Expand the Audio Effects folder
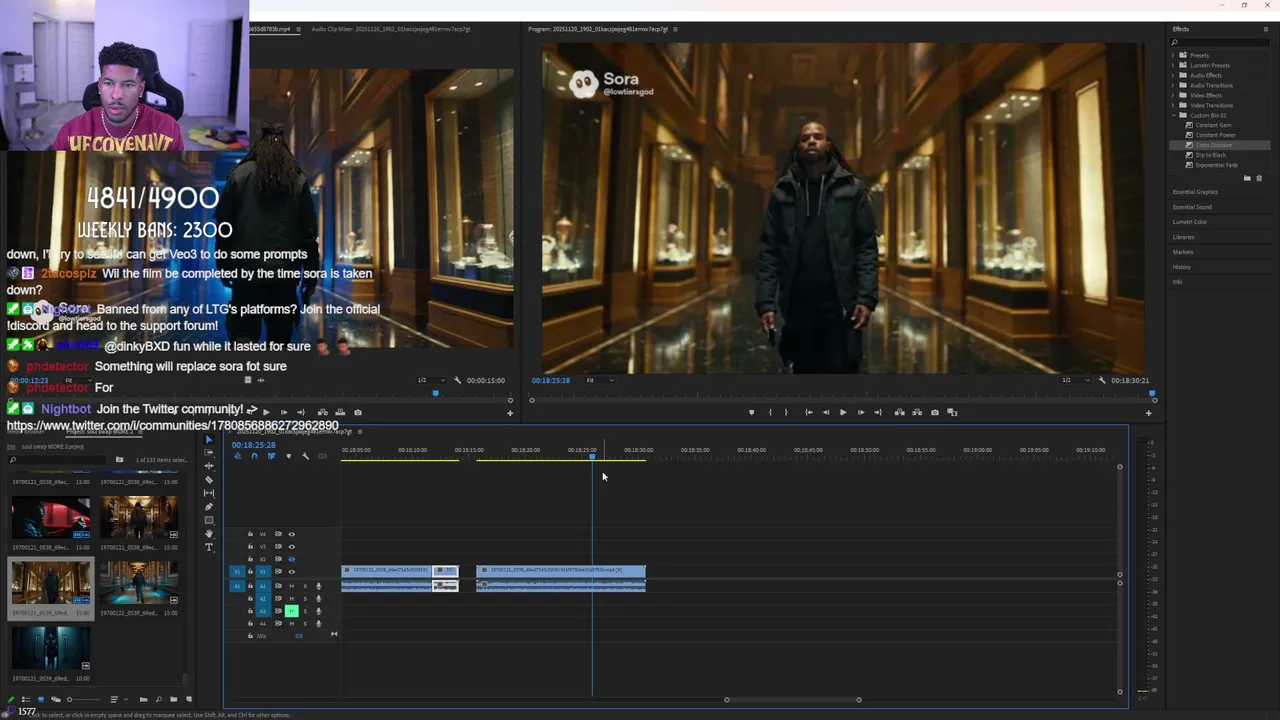 [1174, 75]
